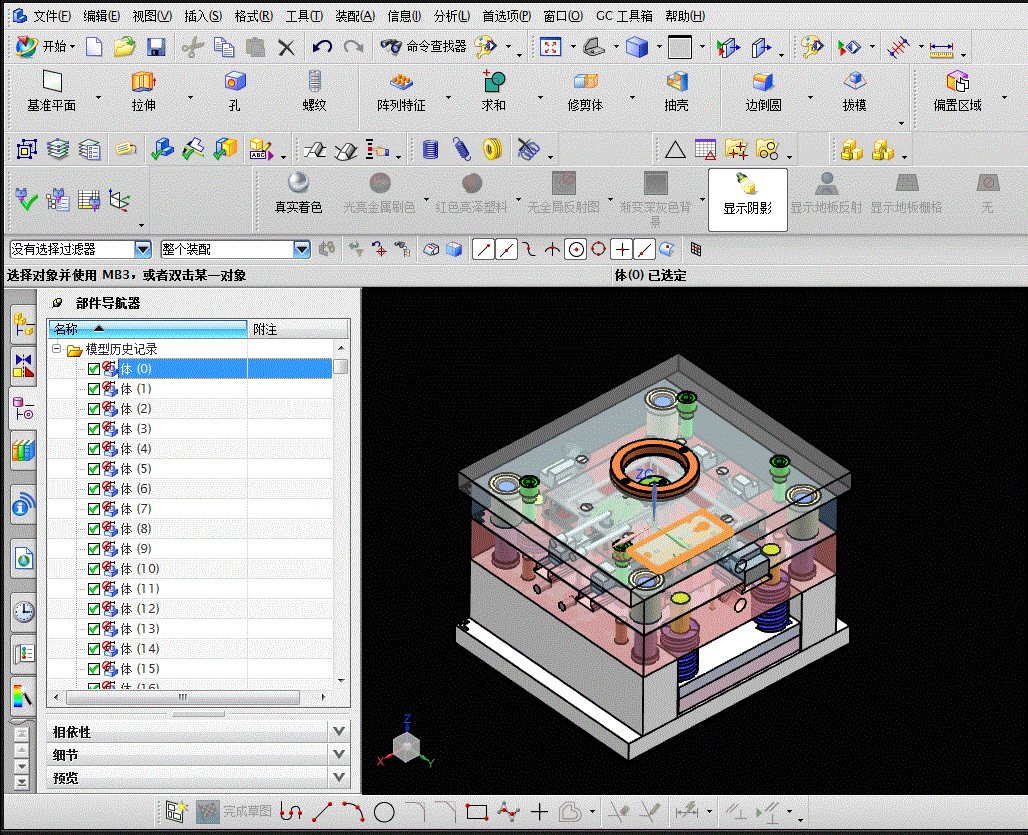Open the Internet Explorer sidebar tab
Image resolution: width=1028 pixels, height=835 pixels.
click(24, 559)
